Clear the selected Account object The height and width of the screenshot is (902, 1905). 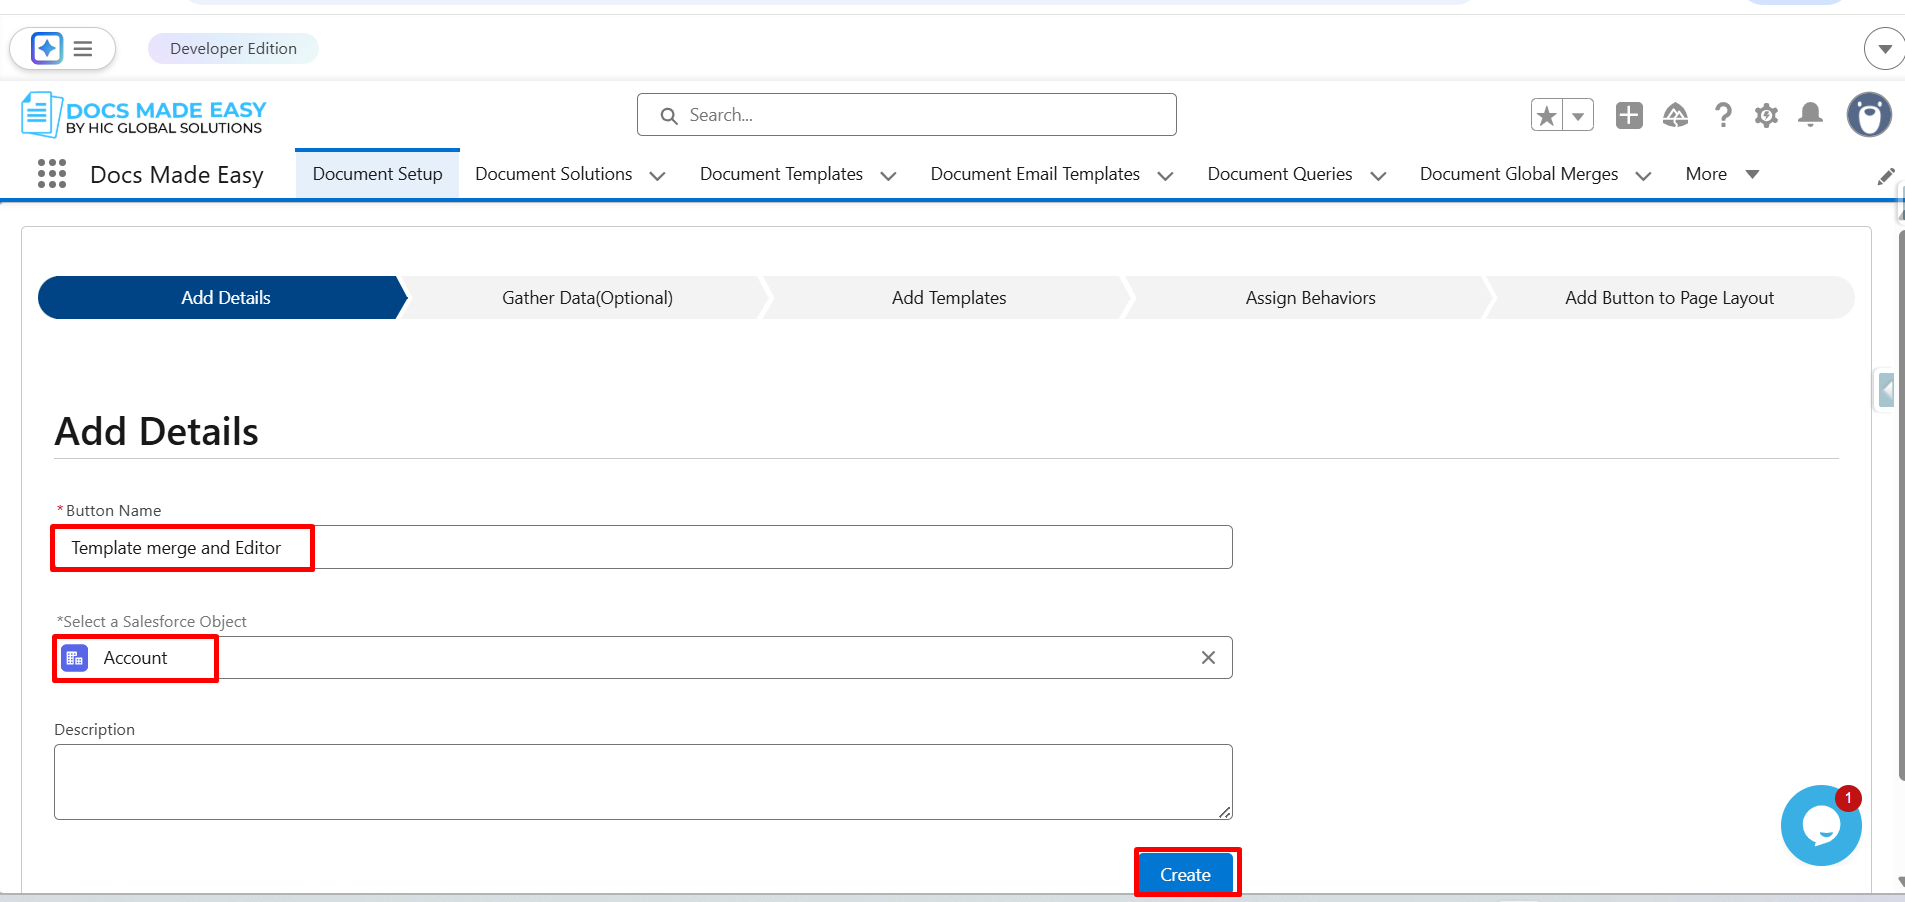coord(1208,658)
